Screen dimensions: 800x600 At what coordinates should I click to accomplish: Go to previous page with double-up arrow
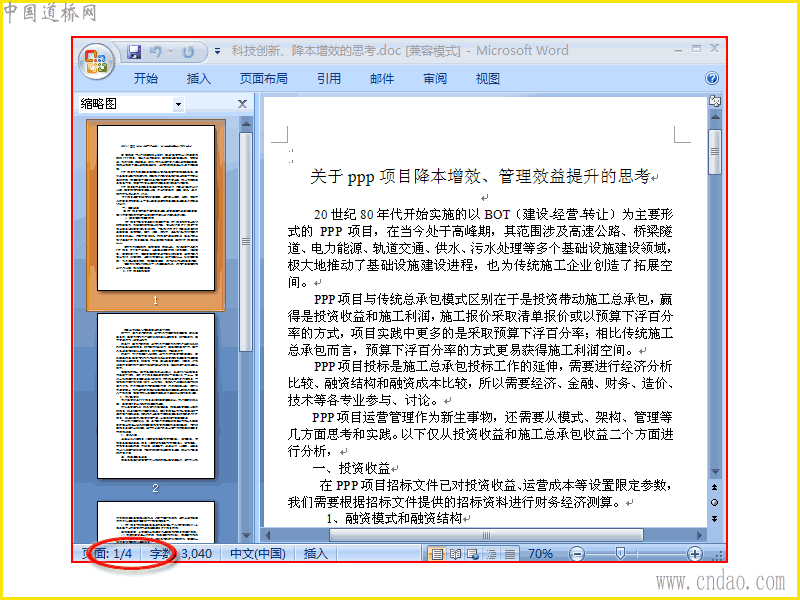pos(715,487)
